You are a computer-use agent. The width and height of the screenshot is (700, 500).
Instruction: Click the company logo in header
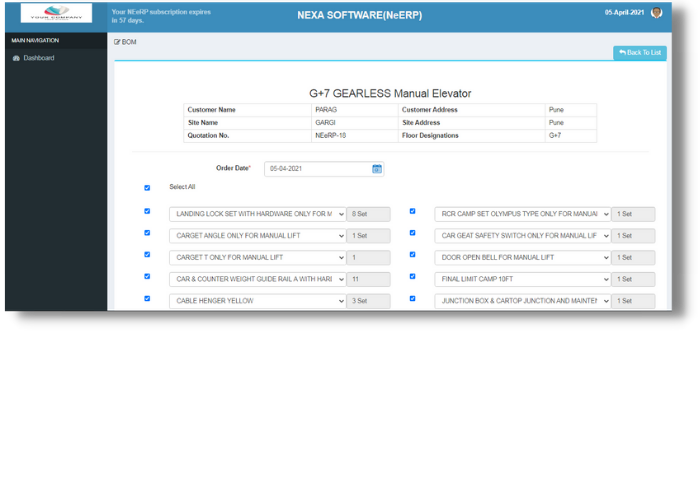pos(56,13)
